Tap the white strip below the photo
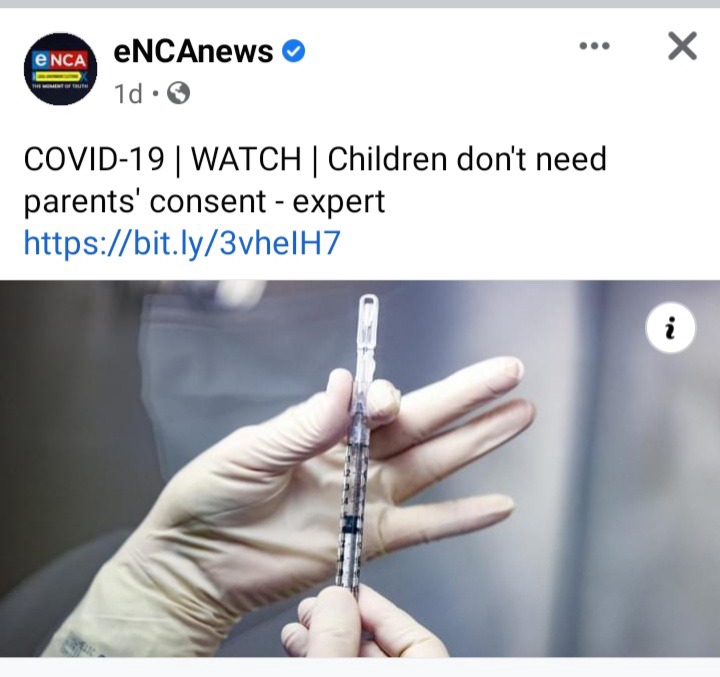720x677 pixels. pos(360,667)
